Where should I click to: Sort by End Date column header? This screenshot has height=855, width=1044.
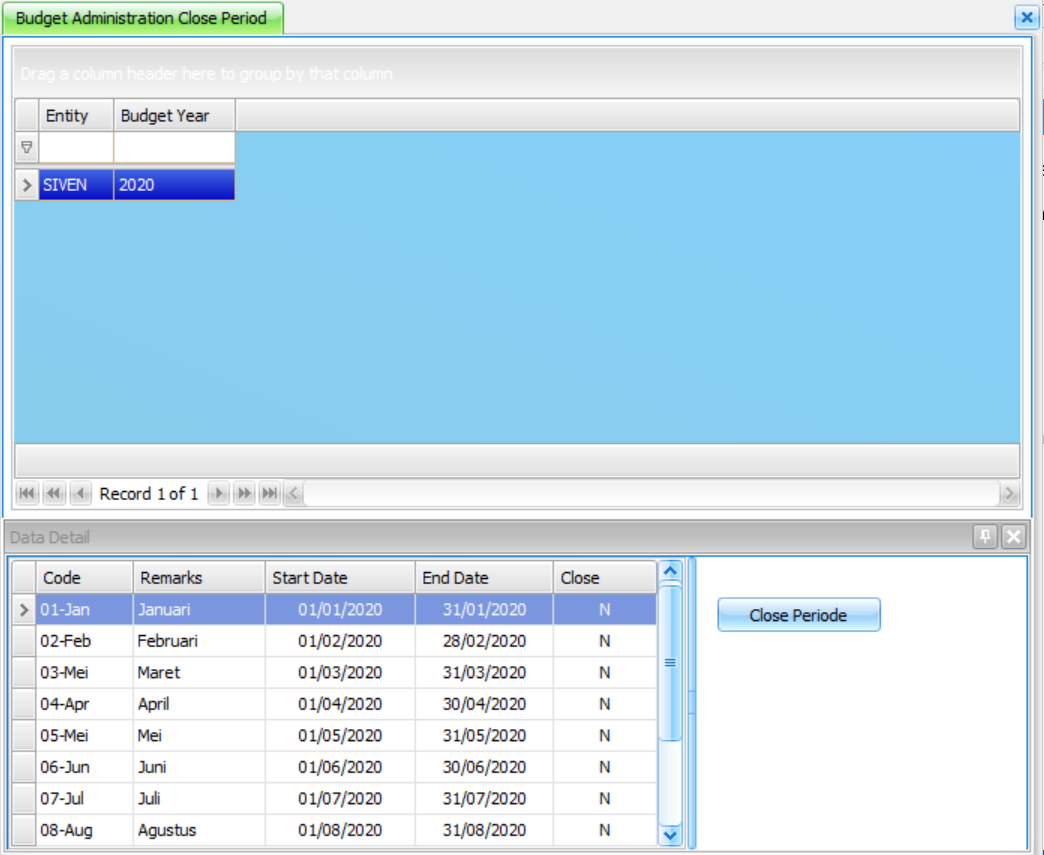click(484, 577)
